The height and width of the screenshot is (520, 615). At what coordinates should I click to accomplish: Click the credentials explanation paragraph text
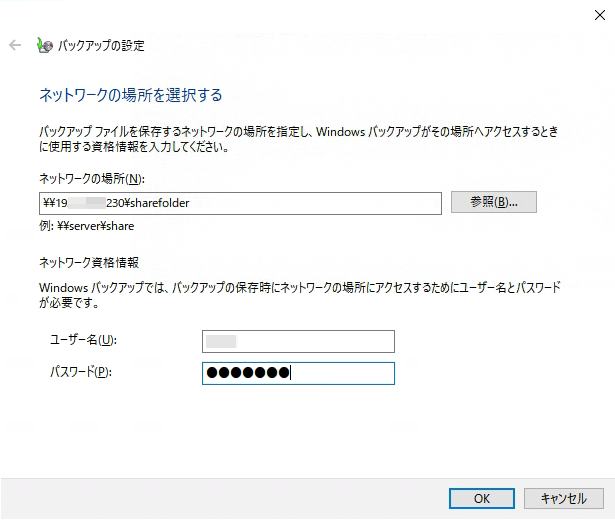(x=300, y=295)
